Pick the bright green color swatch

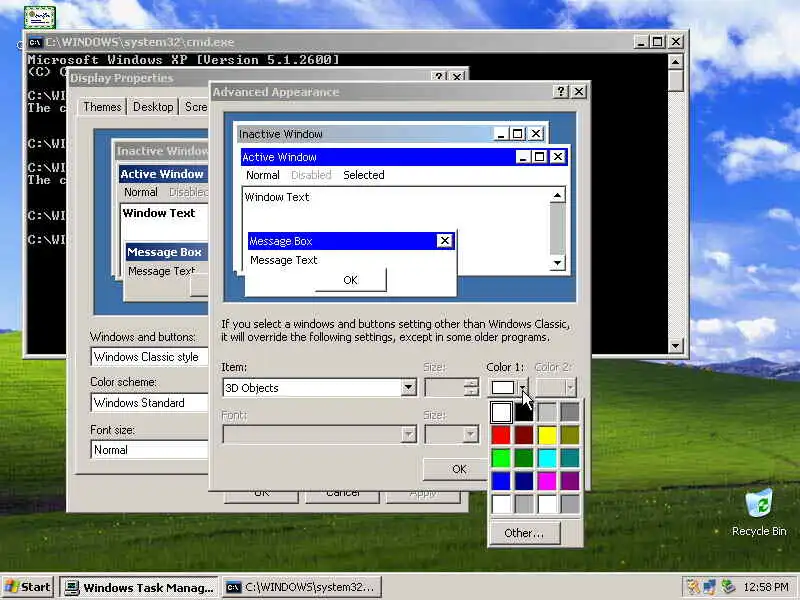[501, 458]
